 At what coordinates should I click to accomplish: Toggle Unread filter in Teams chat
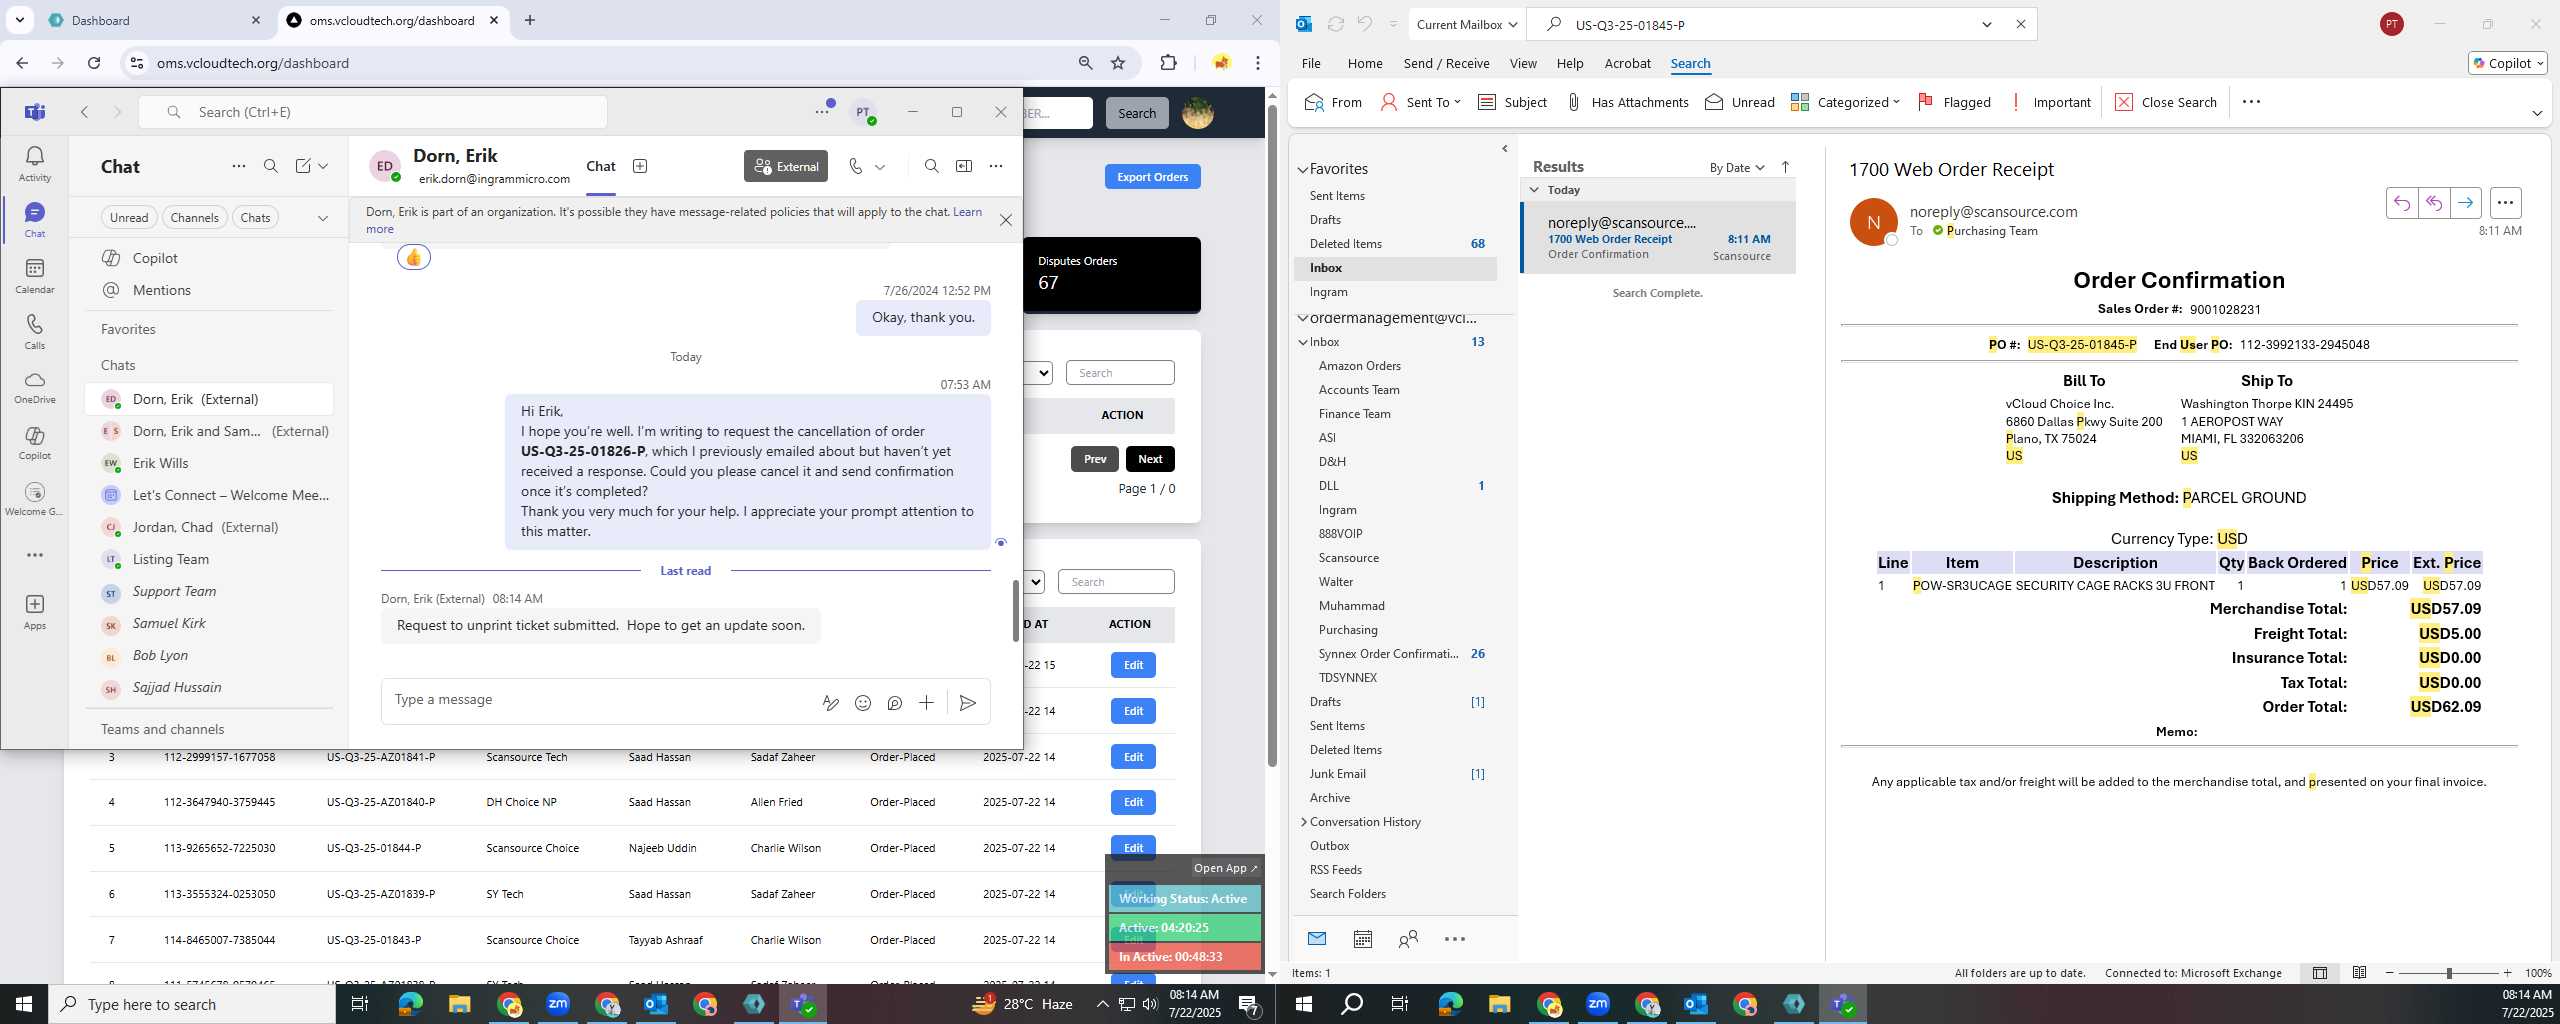[129, 218]
